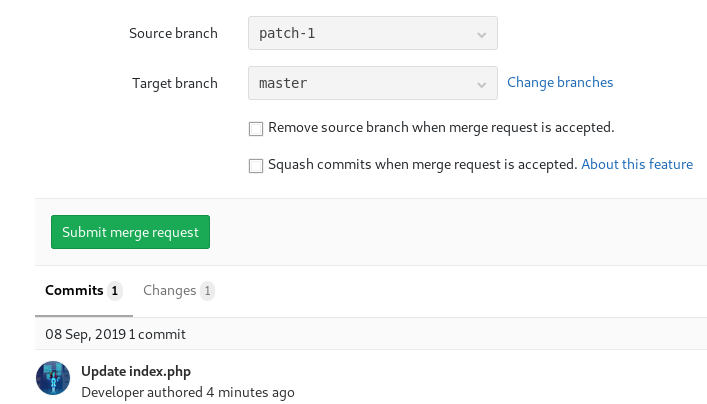Click the Source branch field label
The height and width of the screenshot is (404, 707).
[x=173, y=34]
